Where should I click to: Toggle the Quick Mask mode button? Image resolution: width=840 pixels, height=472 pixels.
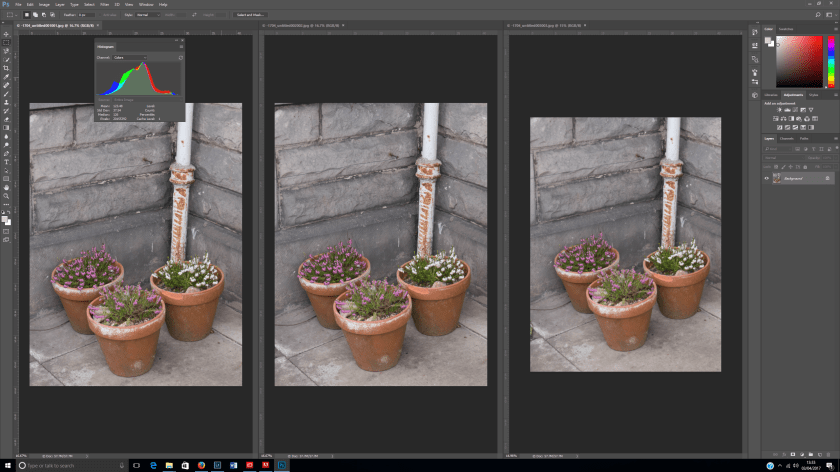[6, 231]
